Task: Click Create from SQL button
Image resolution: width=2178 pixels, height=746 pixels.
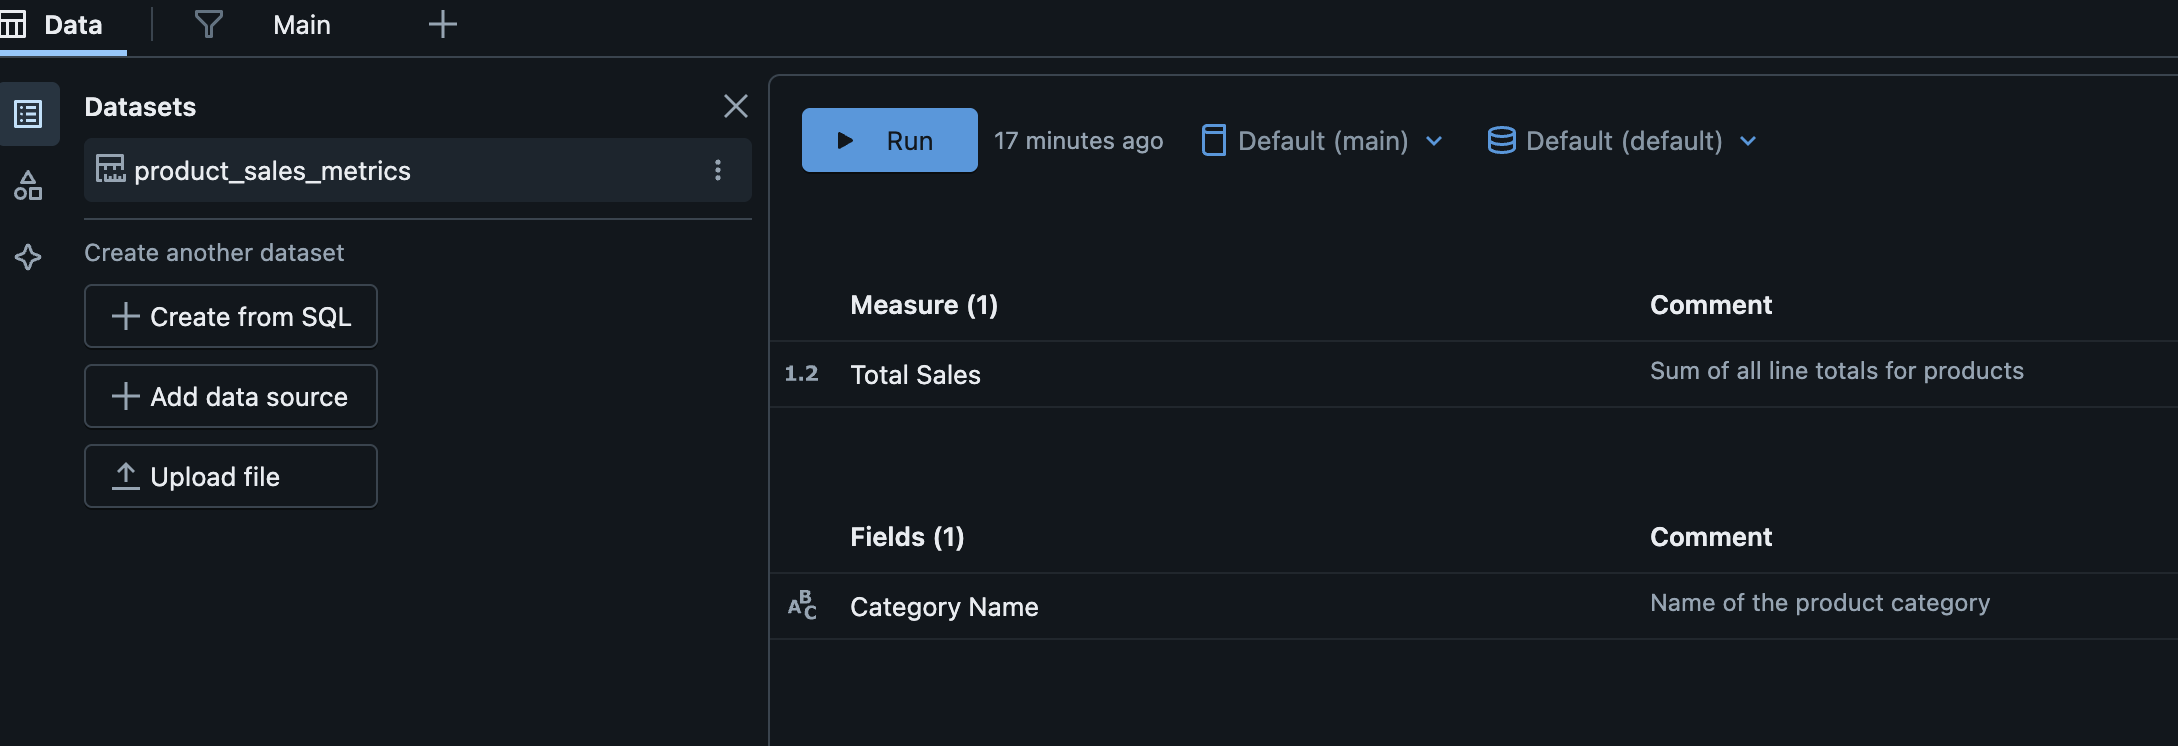Action: [x=231, y=316]
